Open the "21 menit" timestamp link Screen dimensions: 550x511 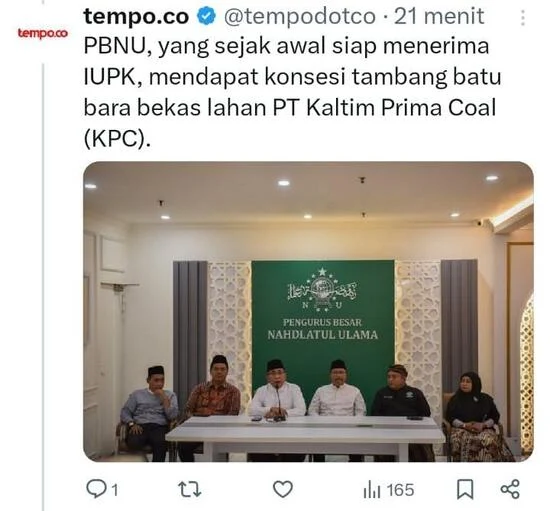[x=439, y=16]
